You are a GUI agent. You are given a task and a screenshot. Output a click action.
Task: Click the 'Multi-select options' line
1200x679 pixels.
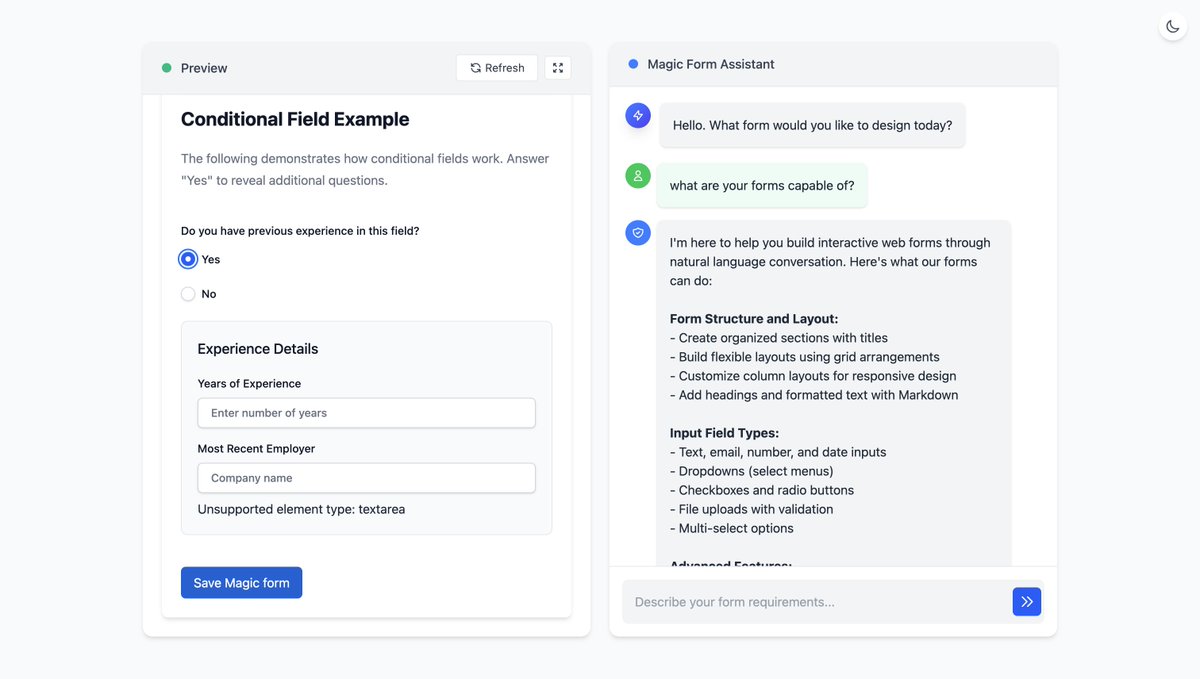pyautogui.click(x=732, y=528)
